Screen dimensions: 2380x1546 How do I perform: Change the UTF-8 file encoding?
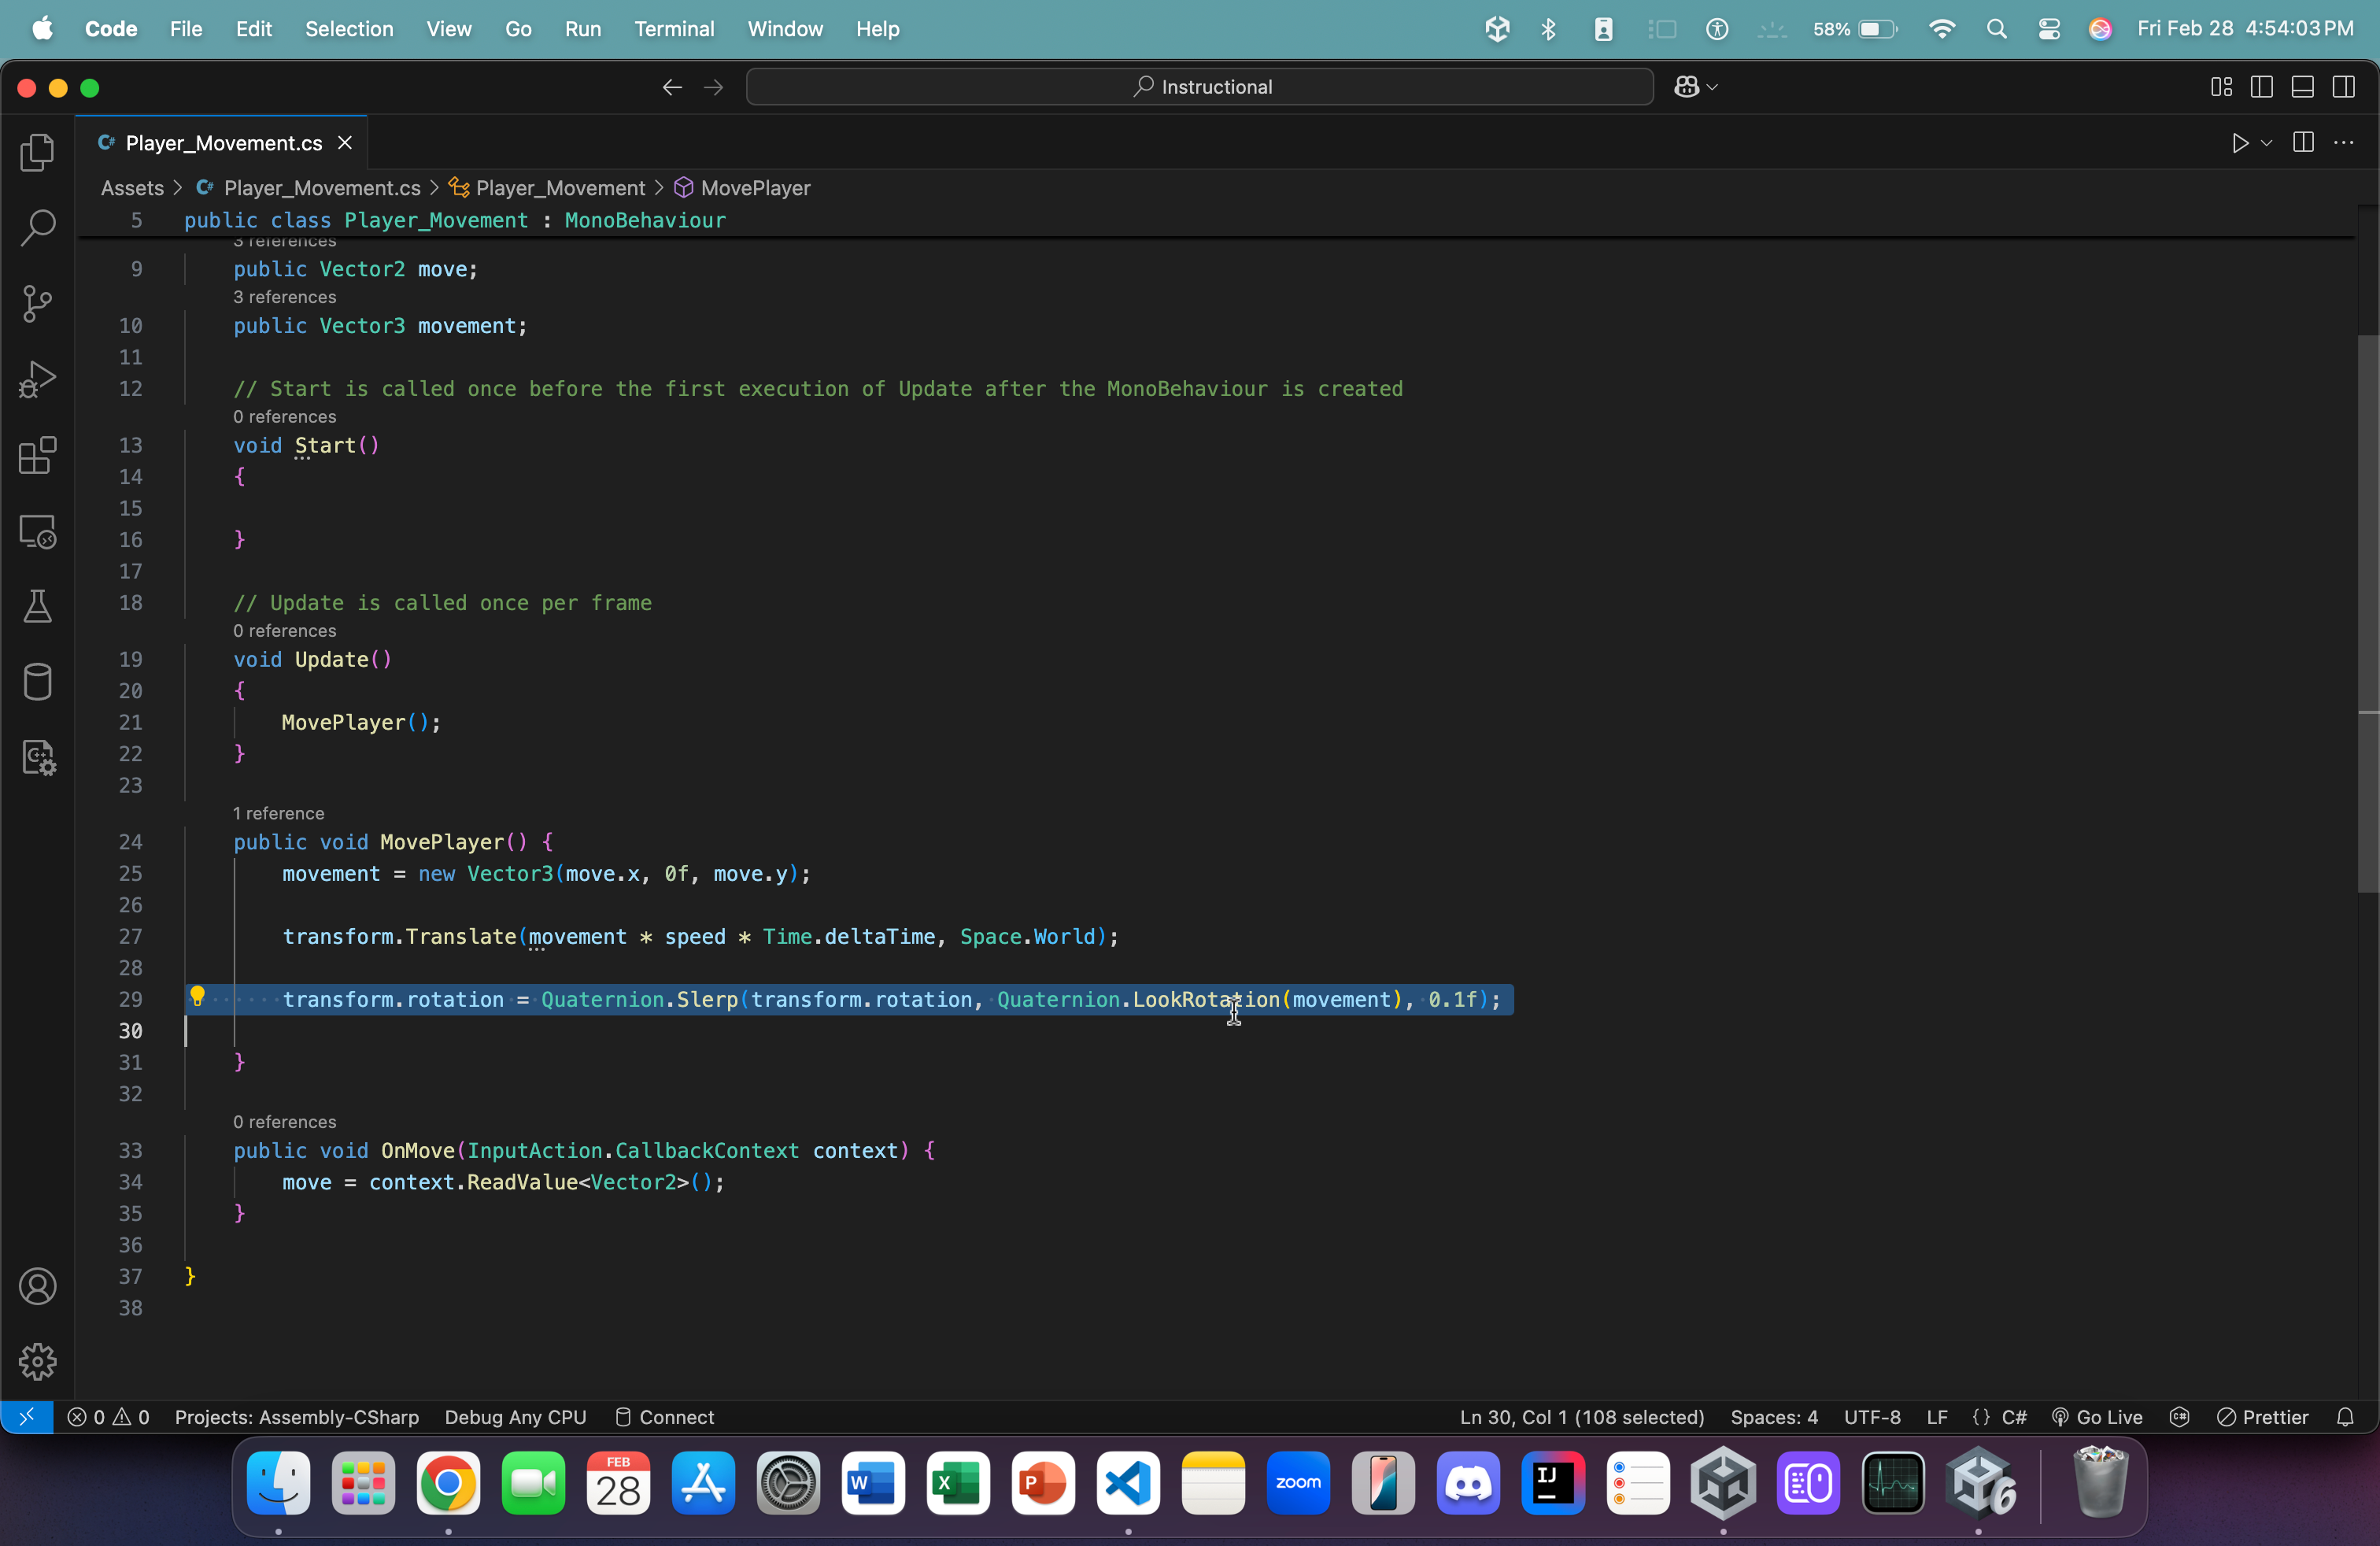(1872, 1417)
